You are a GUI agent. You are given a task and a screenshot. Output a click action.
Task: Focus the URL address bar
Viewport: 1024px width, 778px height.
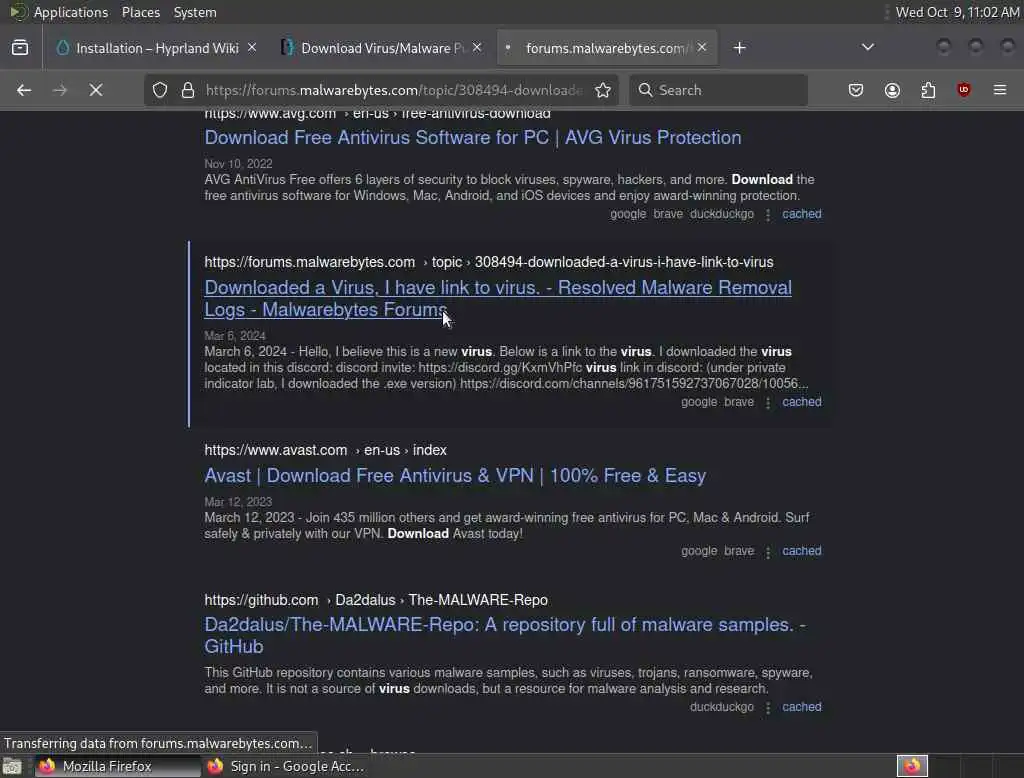pyautogui.click(x=394, y=90)
